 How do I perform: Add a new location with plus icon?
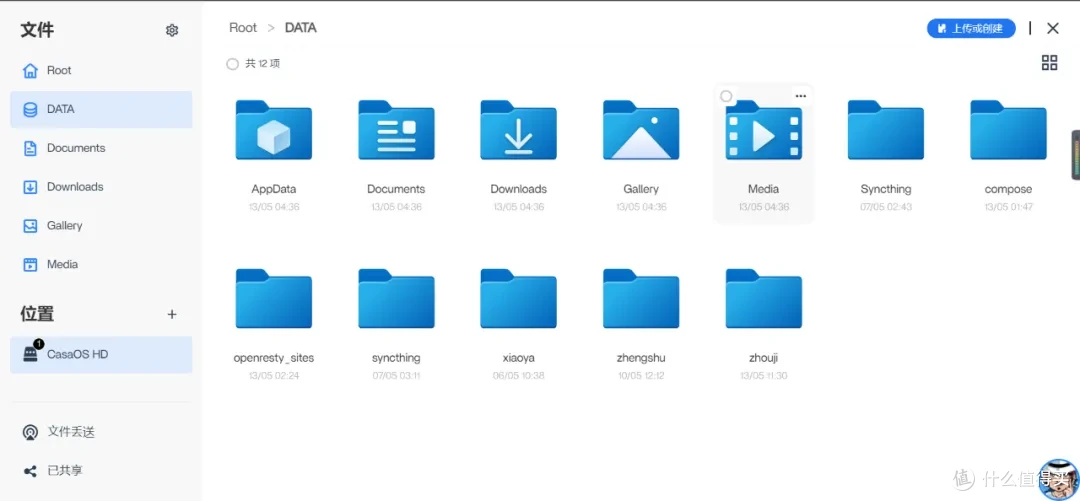[172, 314]
